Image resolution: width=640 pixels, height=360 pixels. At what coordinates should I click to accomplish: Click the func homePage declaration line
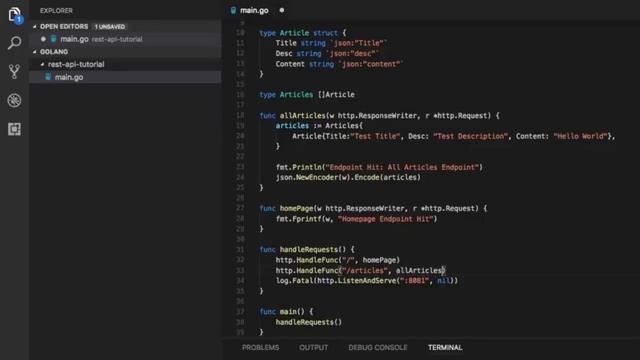click(x=373, y=209)
